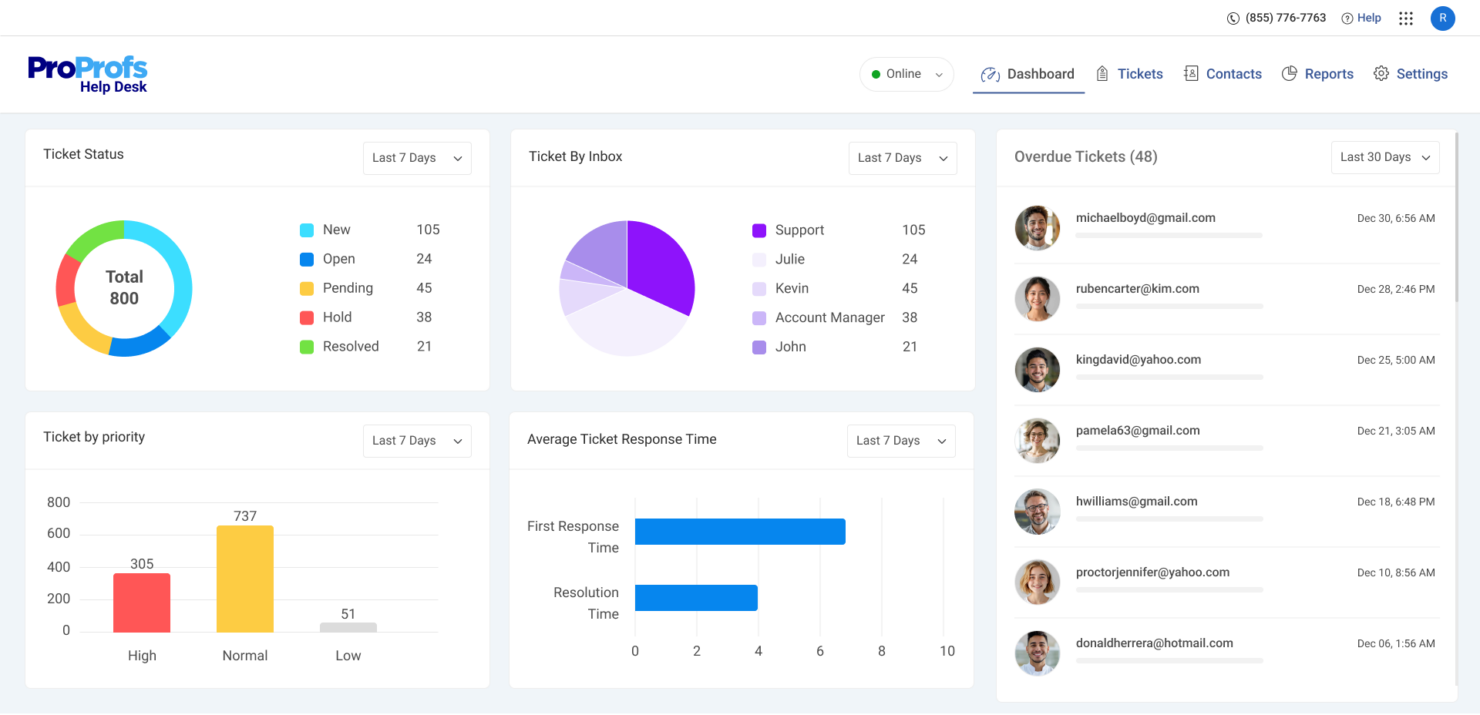Change the Last 30 Days filter on Overdue Tickets
The height and width of the screenshot is (715, 1480).
[x=1384, y=156]
